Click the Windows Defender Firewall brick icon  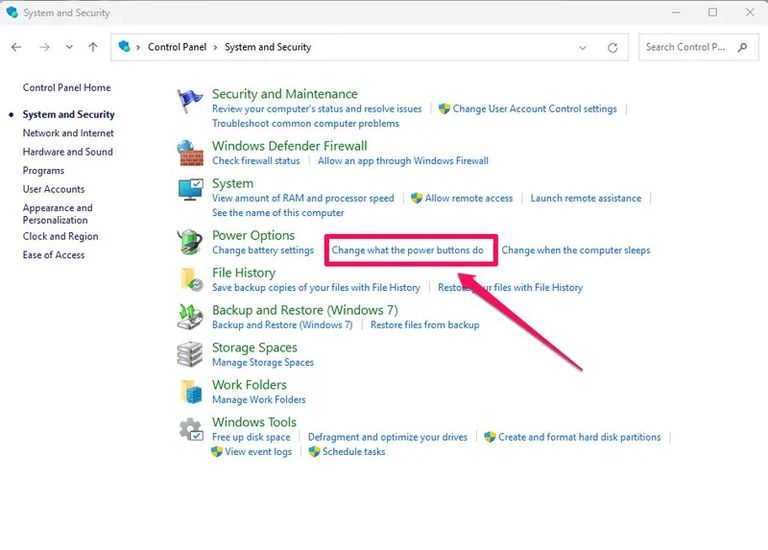(x=190, y=153)
